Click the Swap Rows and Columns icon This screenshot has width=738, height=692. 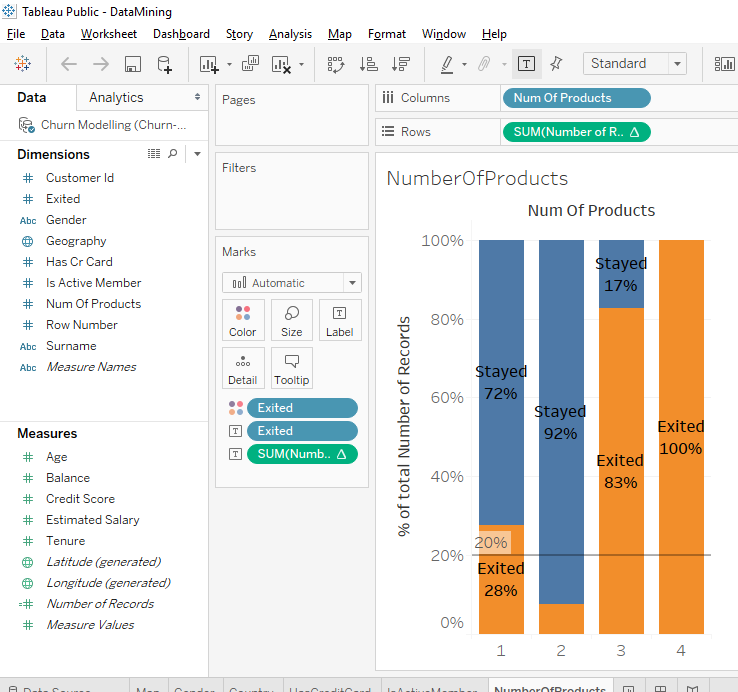point(336,64)
